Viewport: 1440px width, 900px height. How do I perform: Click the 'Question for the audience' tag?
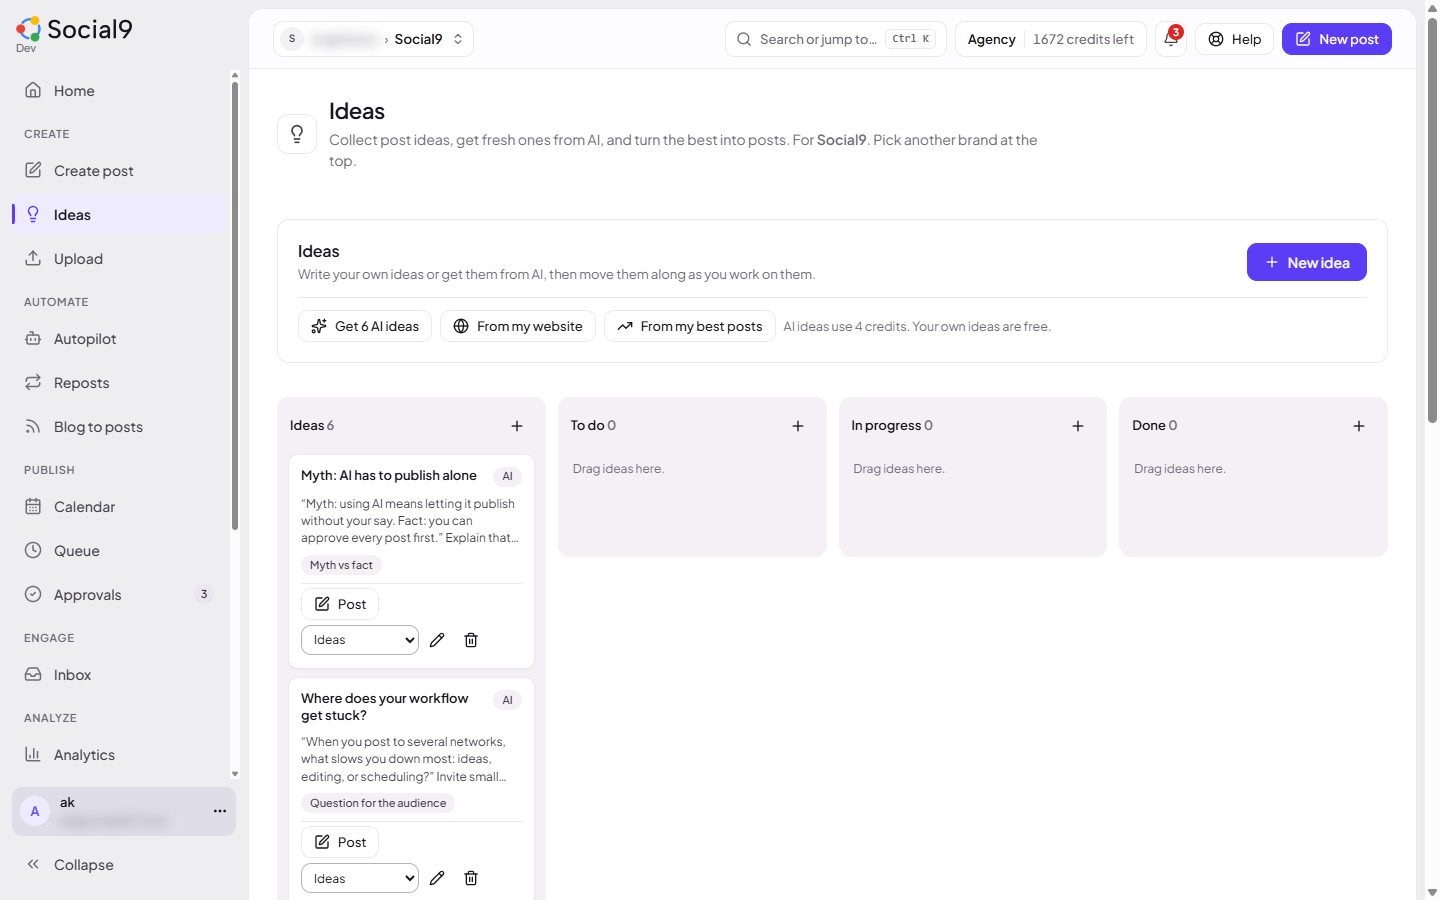point(378,803)
